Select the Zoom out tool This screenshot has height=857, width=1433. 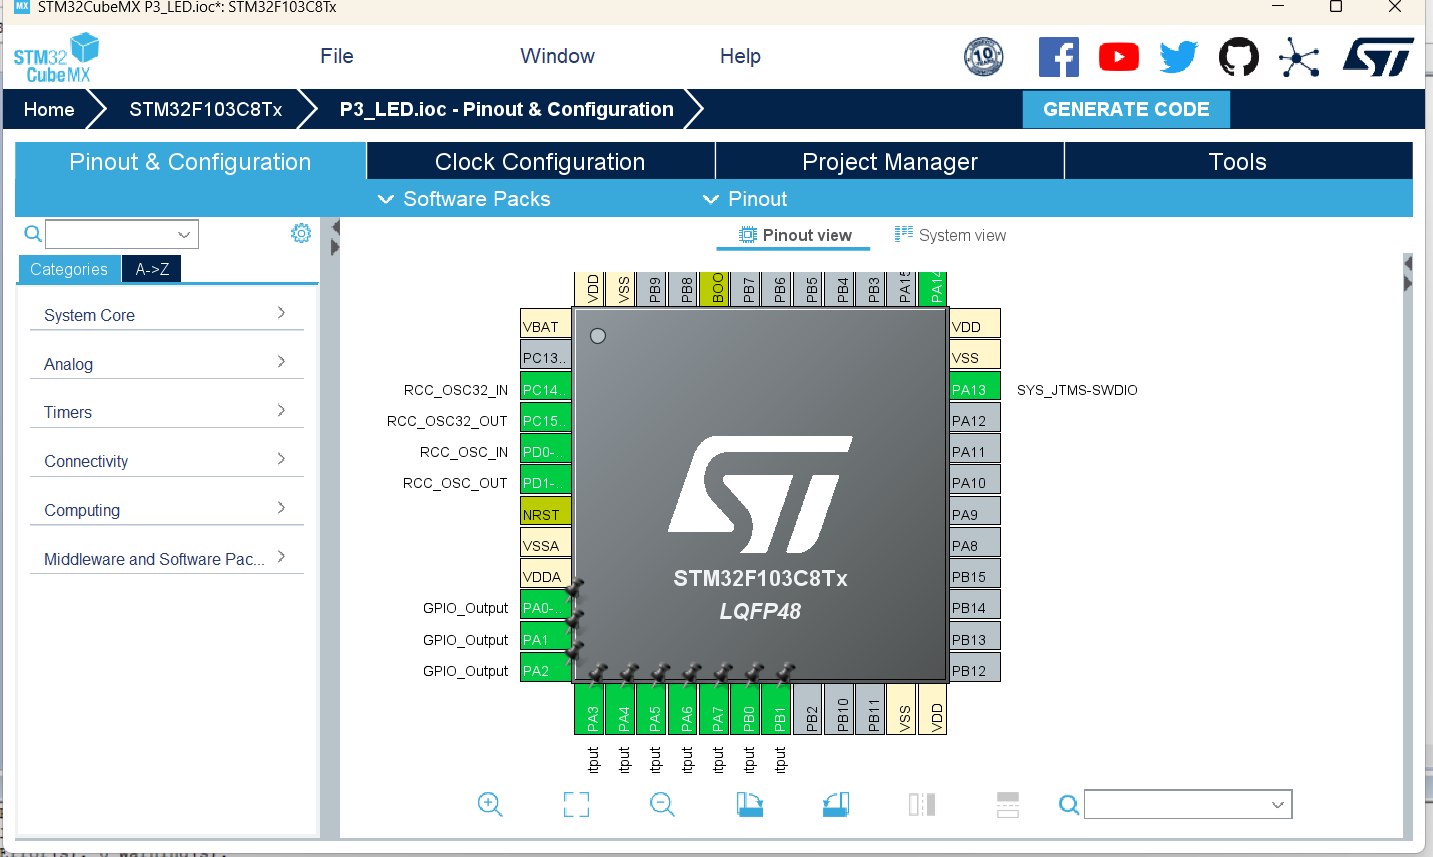662,804
